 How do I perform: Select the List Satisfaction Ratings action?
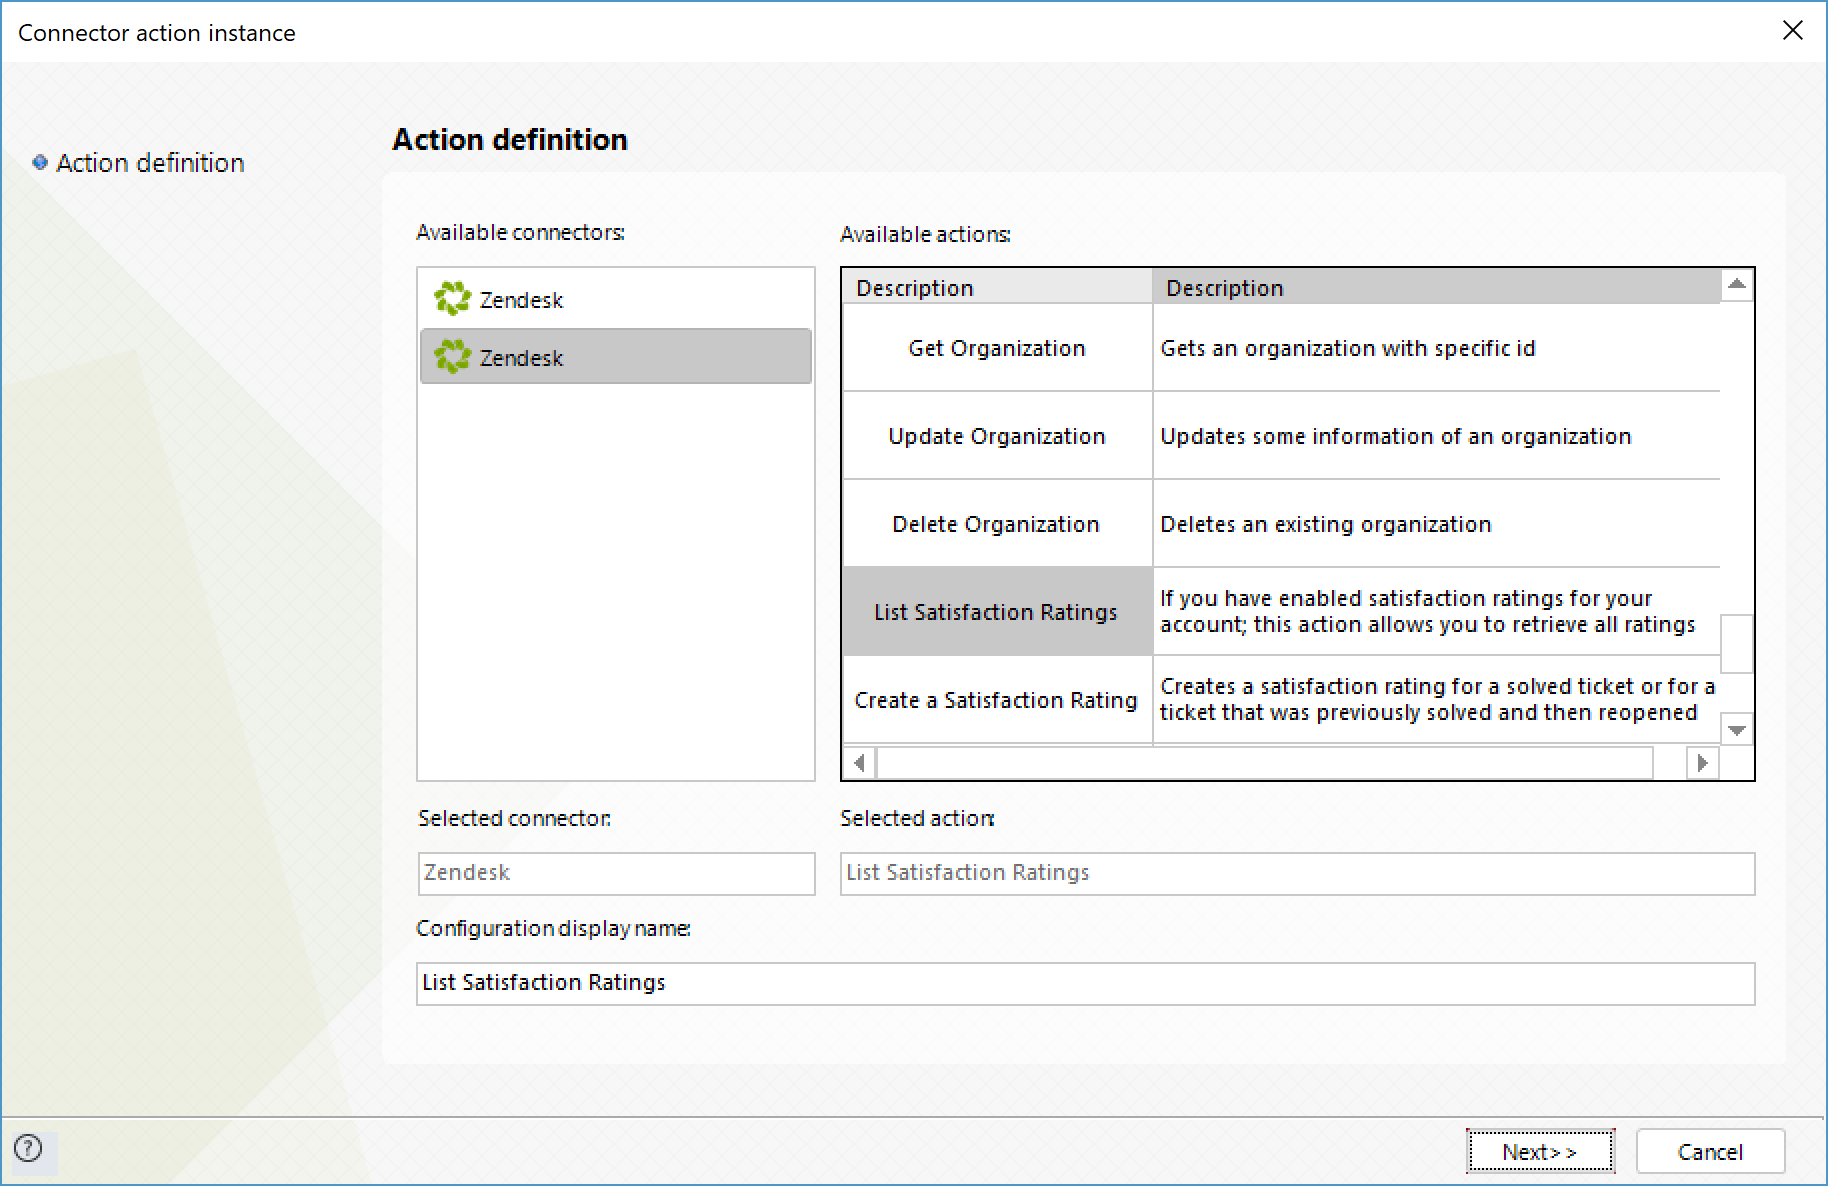coord(997,612)
